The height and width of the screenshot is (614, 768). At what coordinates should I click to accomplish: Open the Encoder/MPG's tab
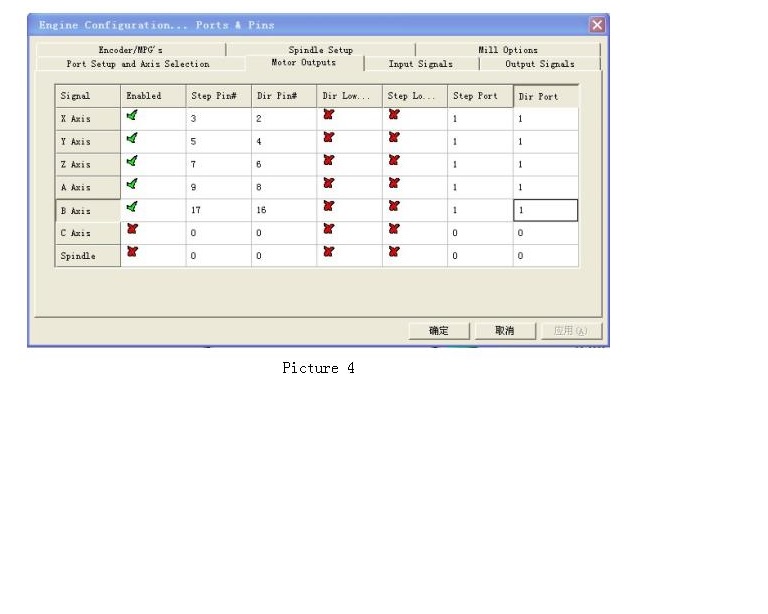pyautogui.click(x=130, y=50)
